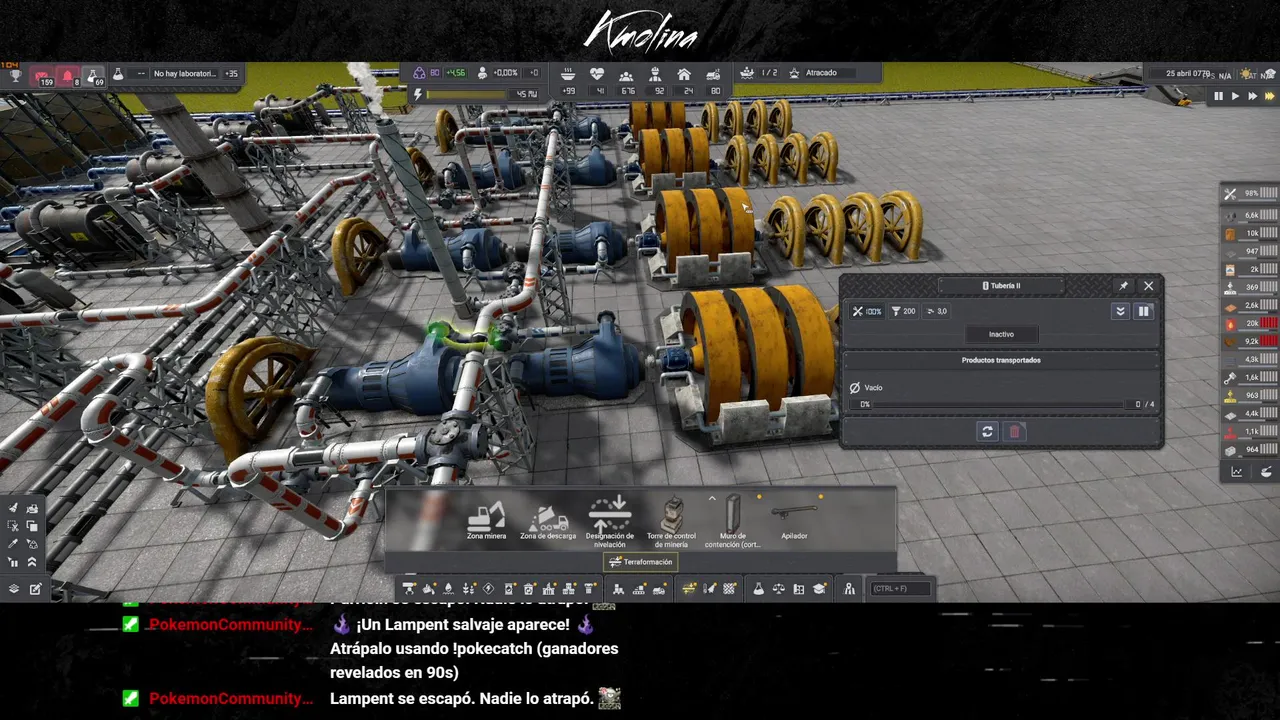Click the red 20k resource row
This screenshot has height=720, width=1280.
click(1250, 323)
